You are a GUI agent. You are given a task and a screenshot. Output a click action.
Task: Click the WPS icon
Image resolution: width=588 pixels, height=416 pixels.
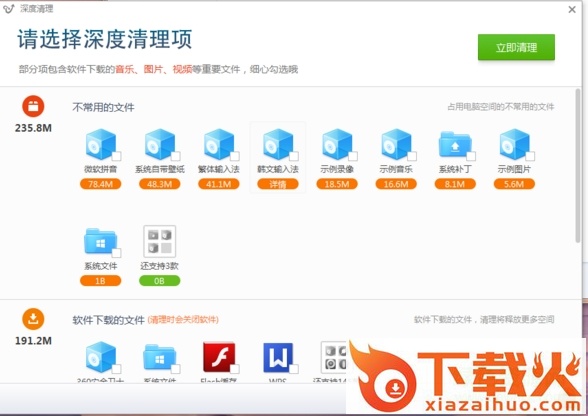click(278, 357)
